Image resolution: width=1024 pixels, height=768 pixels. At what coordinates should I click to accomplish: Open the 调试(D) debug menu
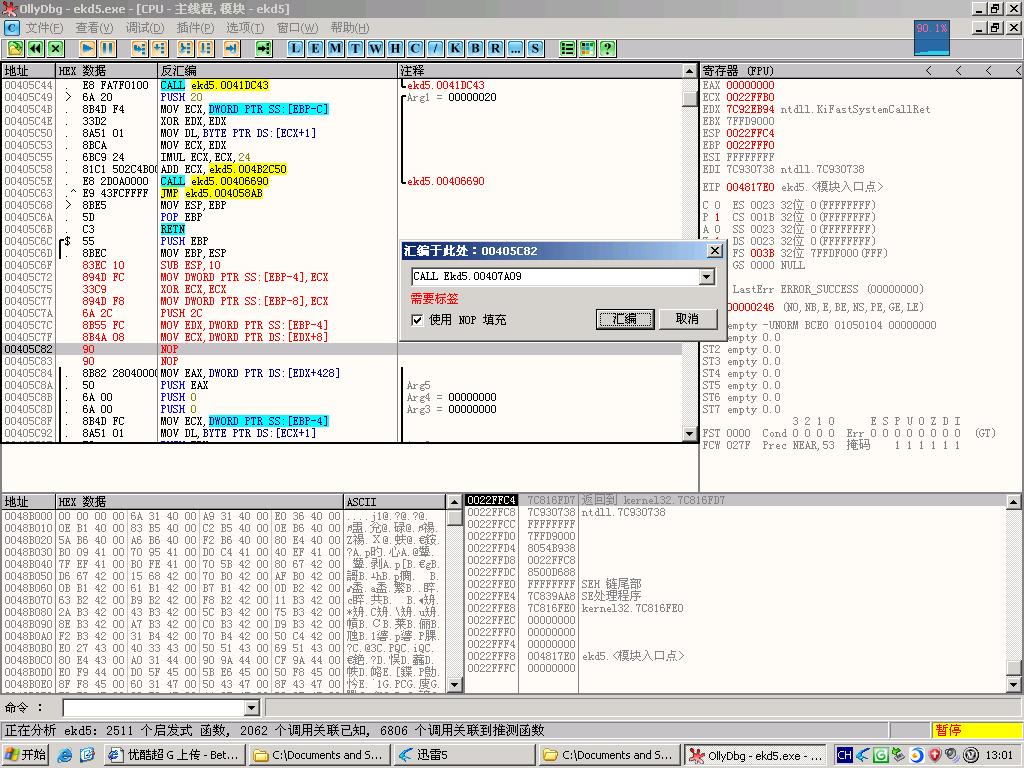[x=145, y=28]
